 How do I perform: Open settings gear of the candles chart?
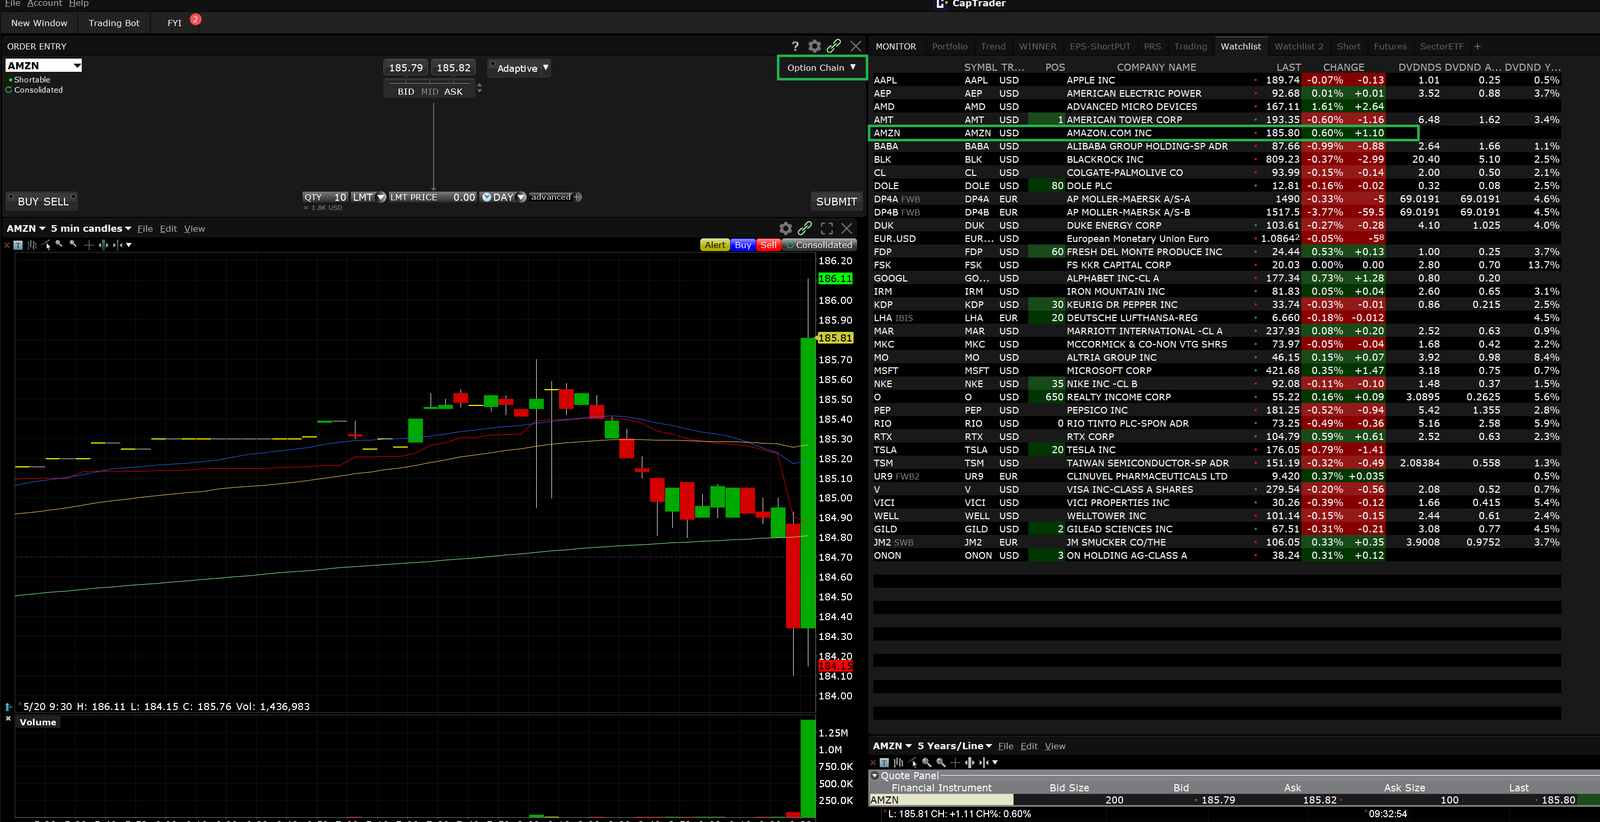(786, 229)
